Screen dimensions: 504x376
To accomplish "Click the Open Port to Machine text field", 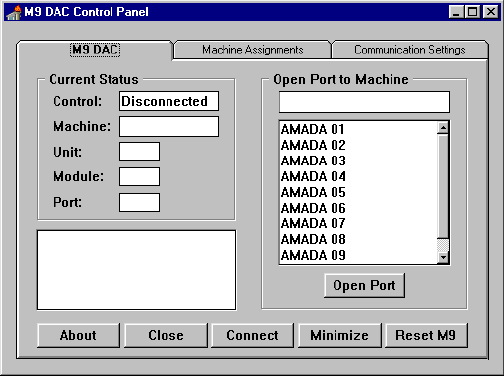I will pos(364,102).
